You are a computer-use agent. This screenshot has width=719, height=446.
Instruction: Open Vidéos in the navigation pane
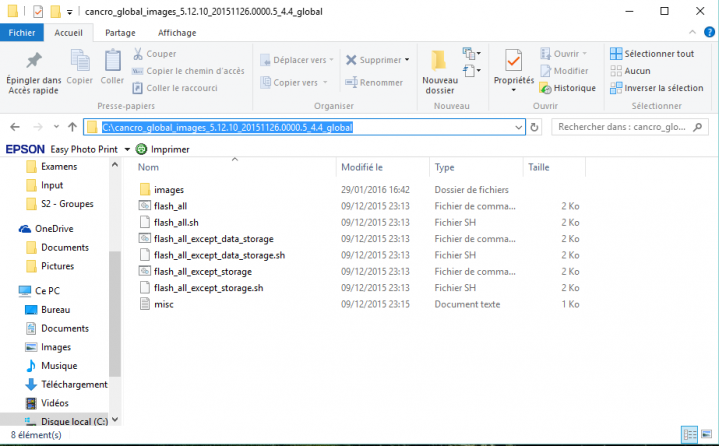pyautogui.click(x=47, y=403)
